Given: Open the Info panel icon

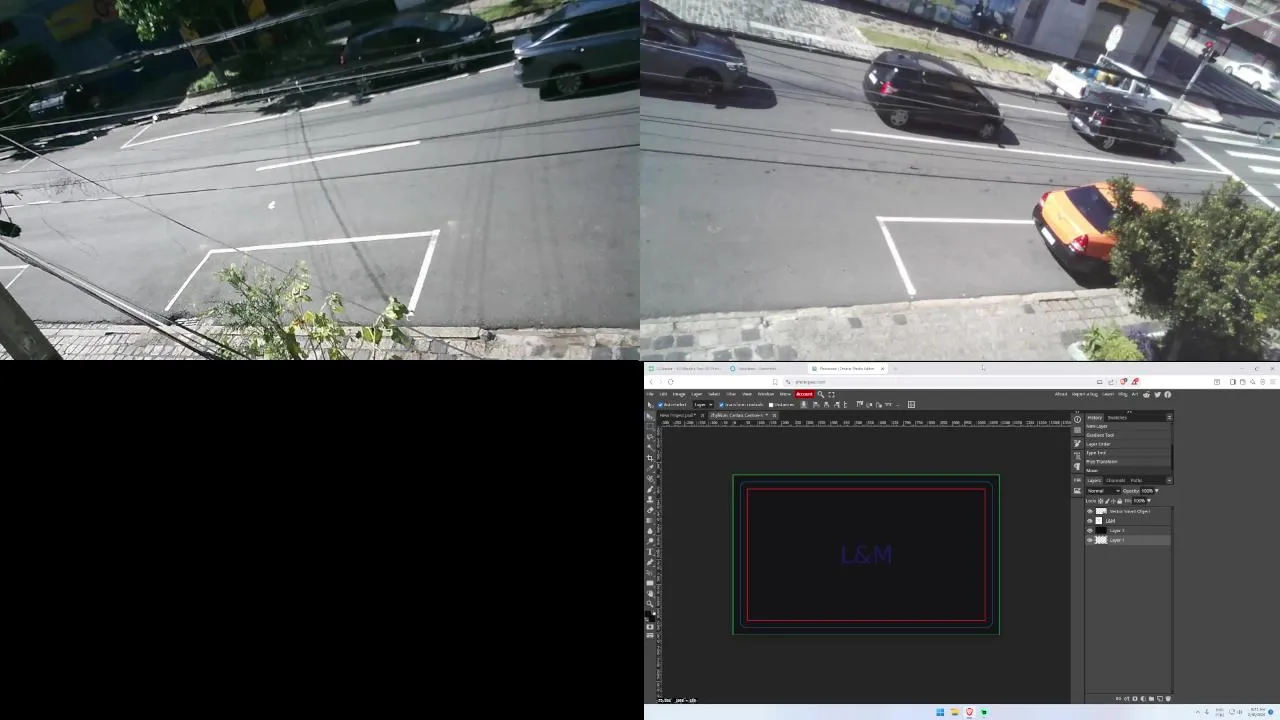Looking at the screenshot, I should (1077, 419).
